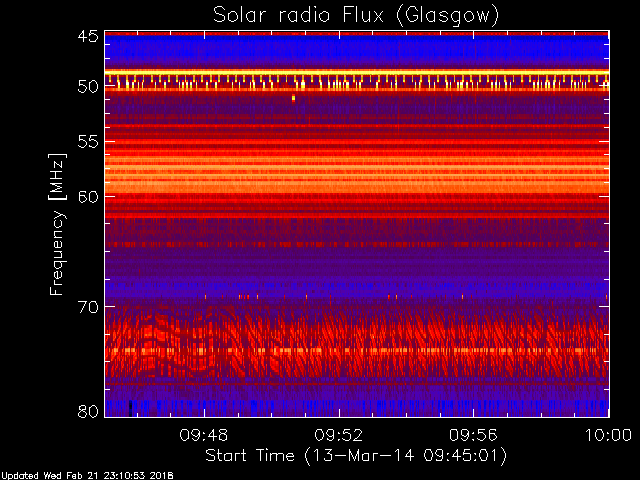640x480 pixels.
Task: Click the 09:48 time tick label
Action: coord(204,435)
